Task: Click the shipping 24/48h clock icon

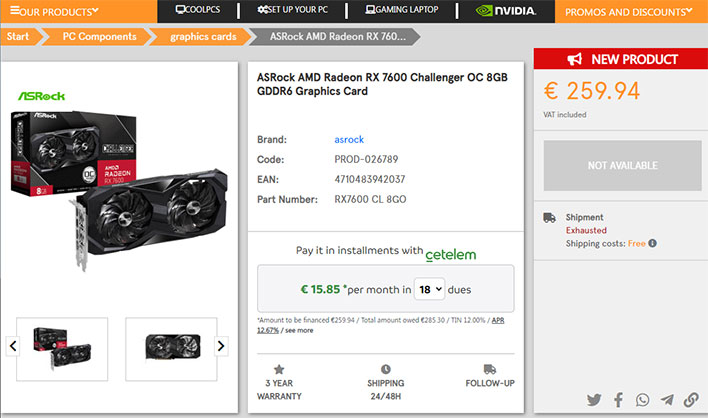Action: pos(386,369)
